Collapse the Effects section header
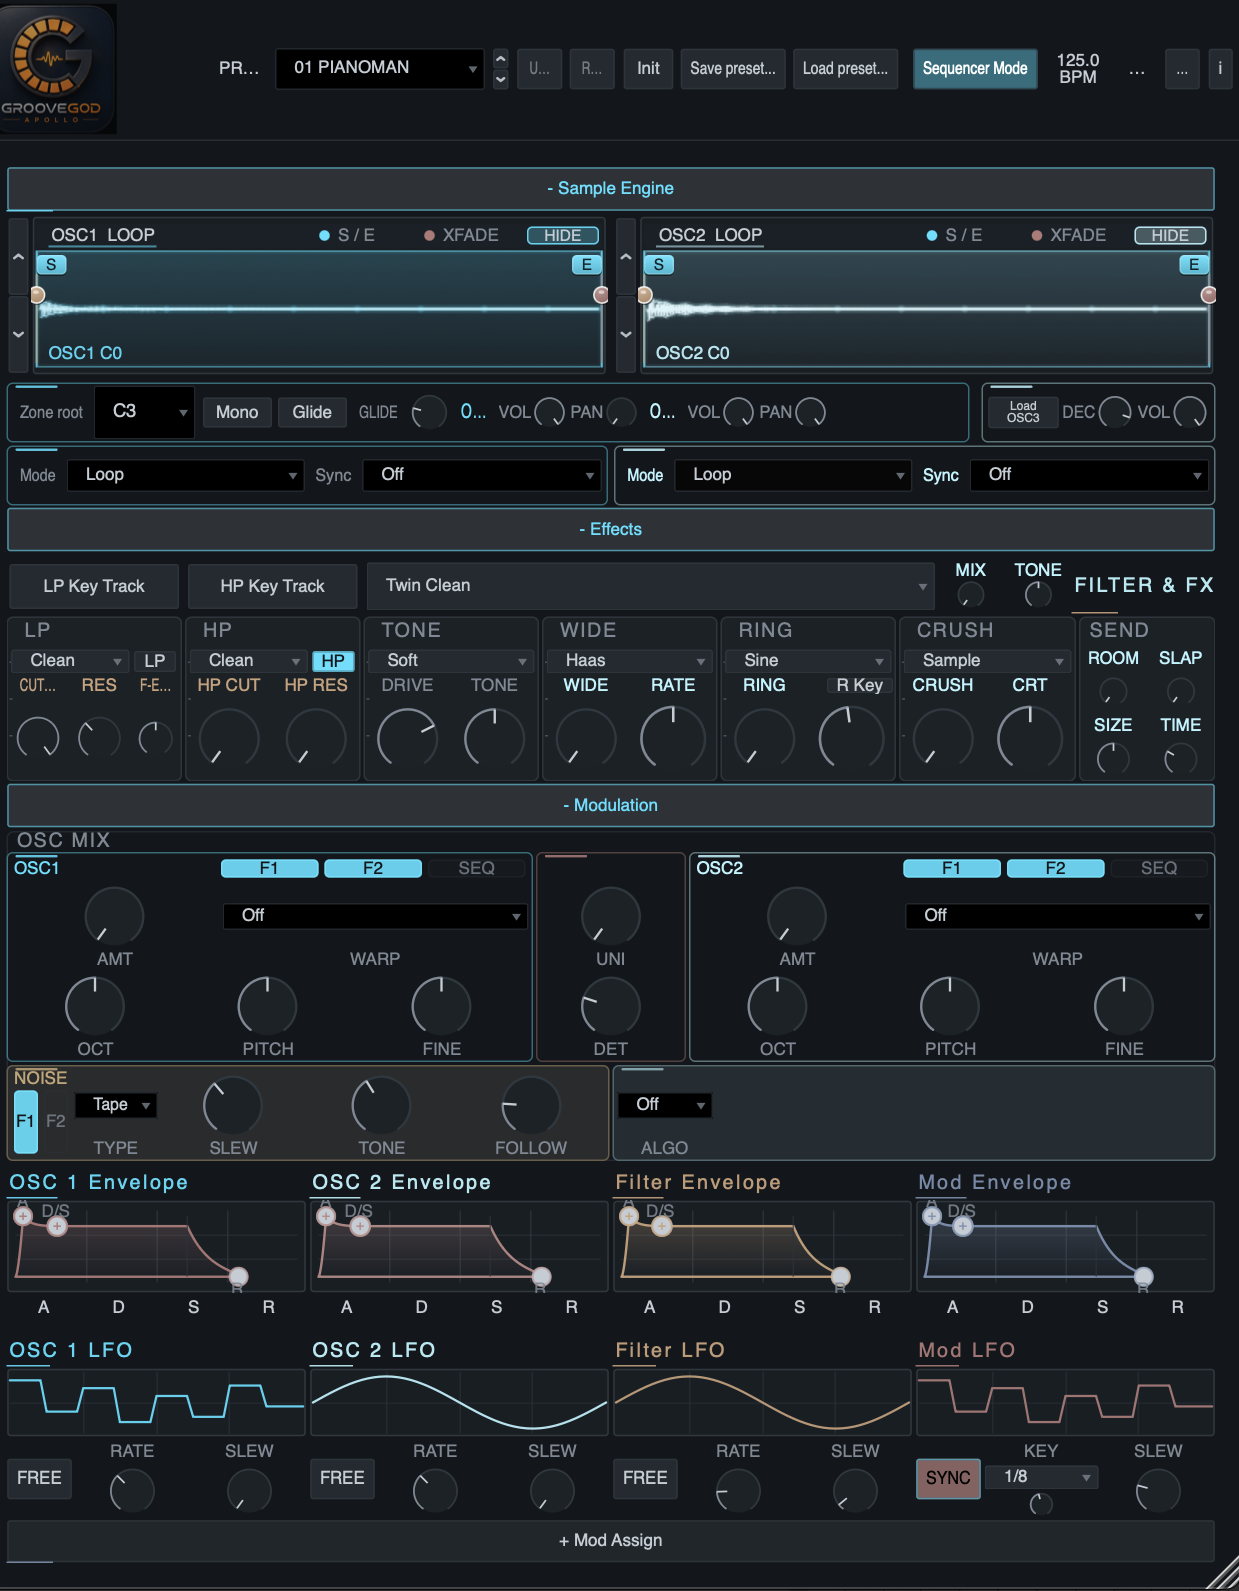 pos(611,530)
